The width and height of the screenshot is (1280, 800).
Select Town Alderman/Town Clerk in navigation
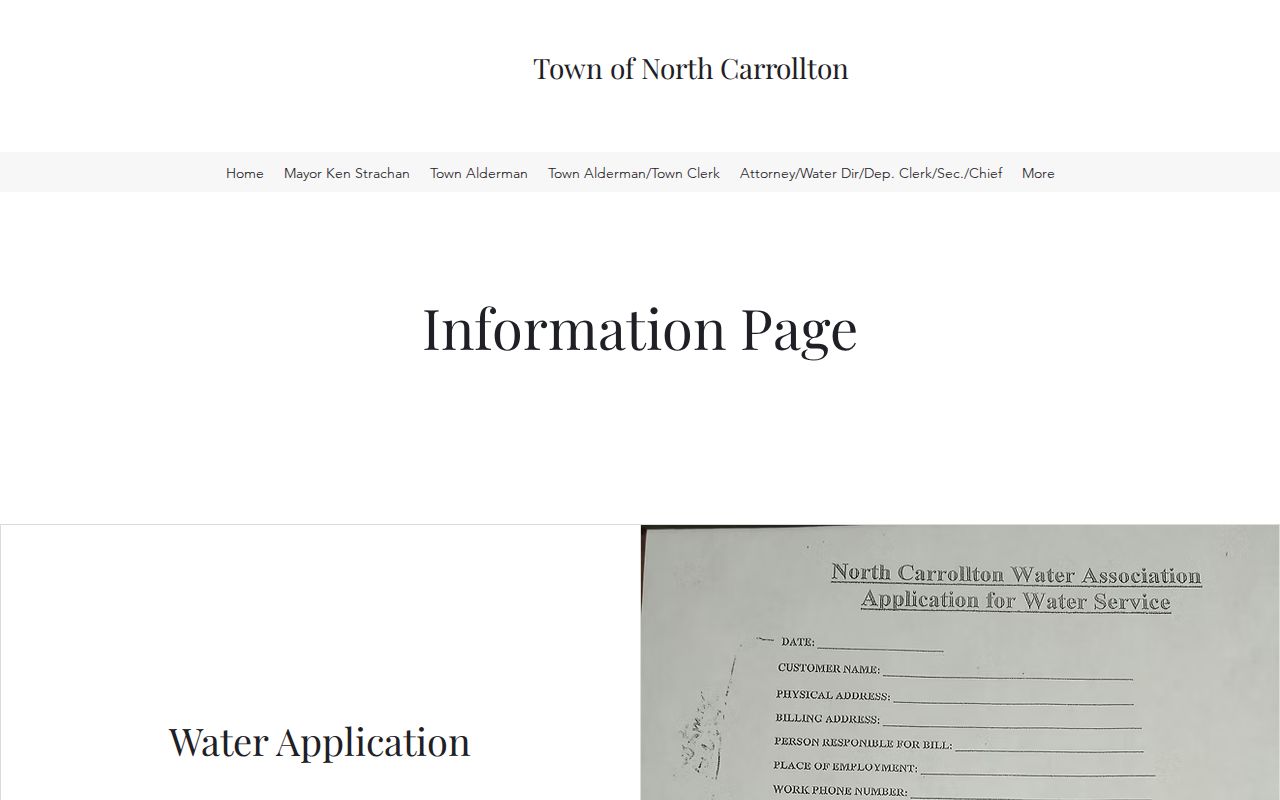click(634, 173)
